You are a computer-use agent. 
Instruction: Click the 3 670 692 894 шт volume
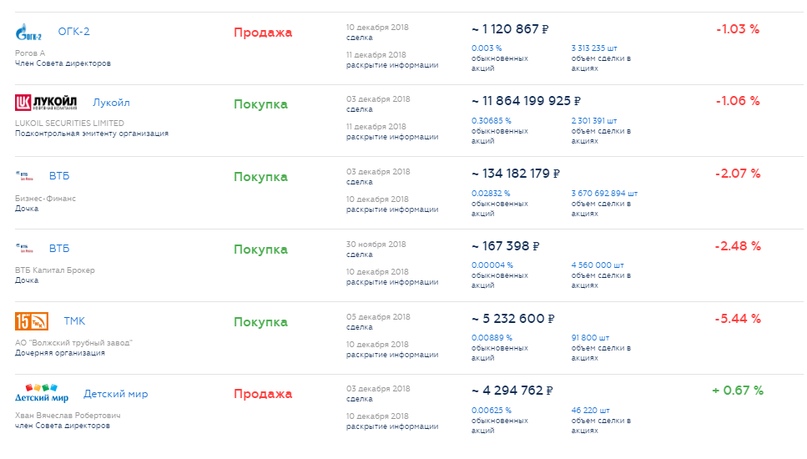tap(604, 193)
